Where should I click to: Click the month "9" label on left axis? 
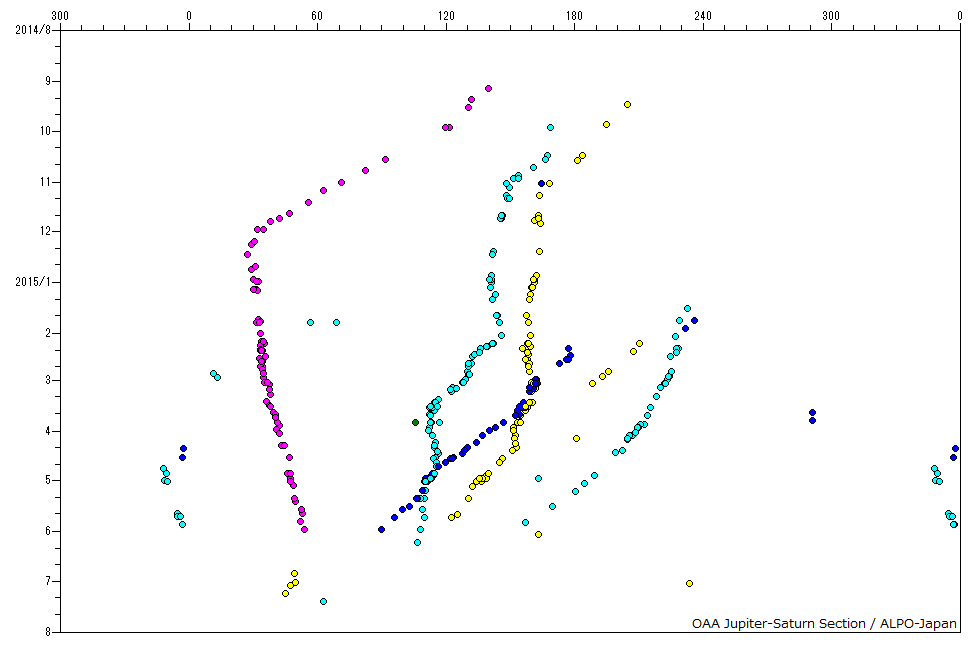[48, 81]
